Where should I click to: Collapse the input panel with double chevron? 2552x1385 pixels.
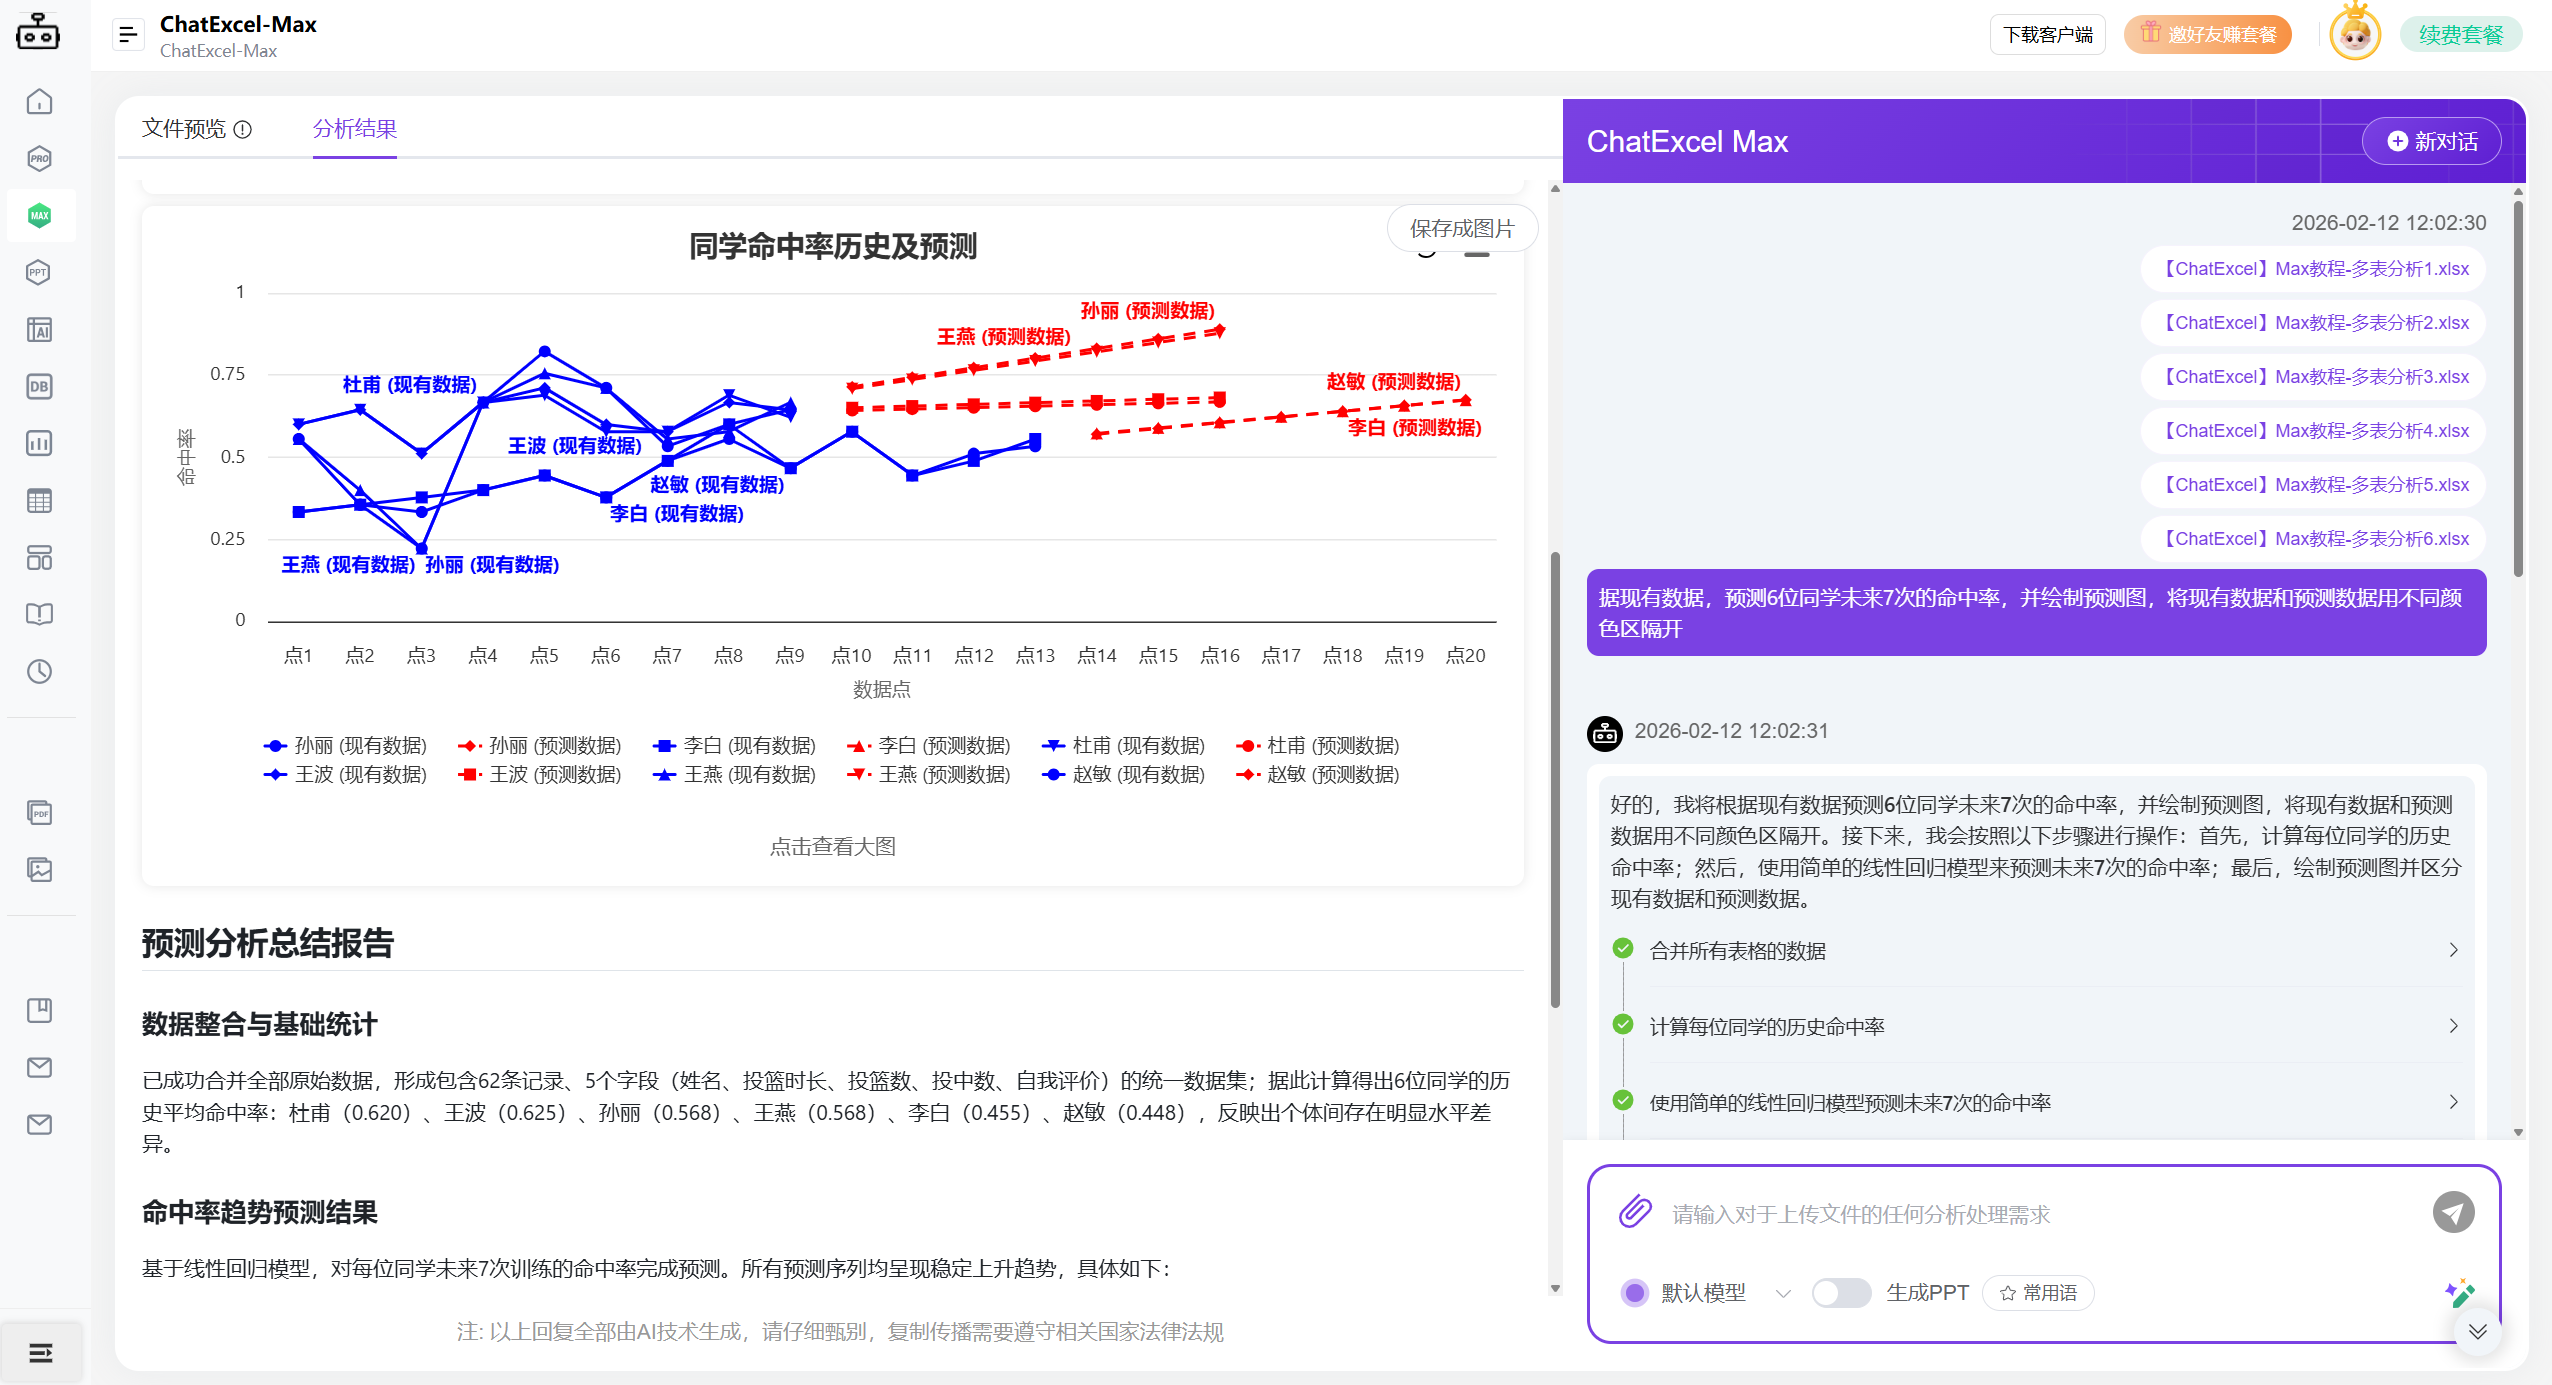(2477, 1331)
